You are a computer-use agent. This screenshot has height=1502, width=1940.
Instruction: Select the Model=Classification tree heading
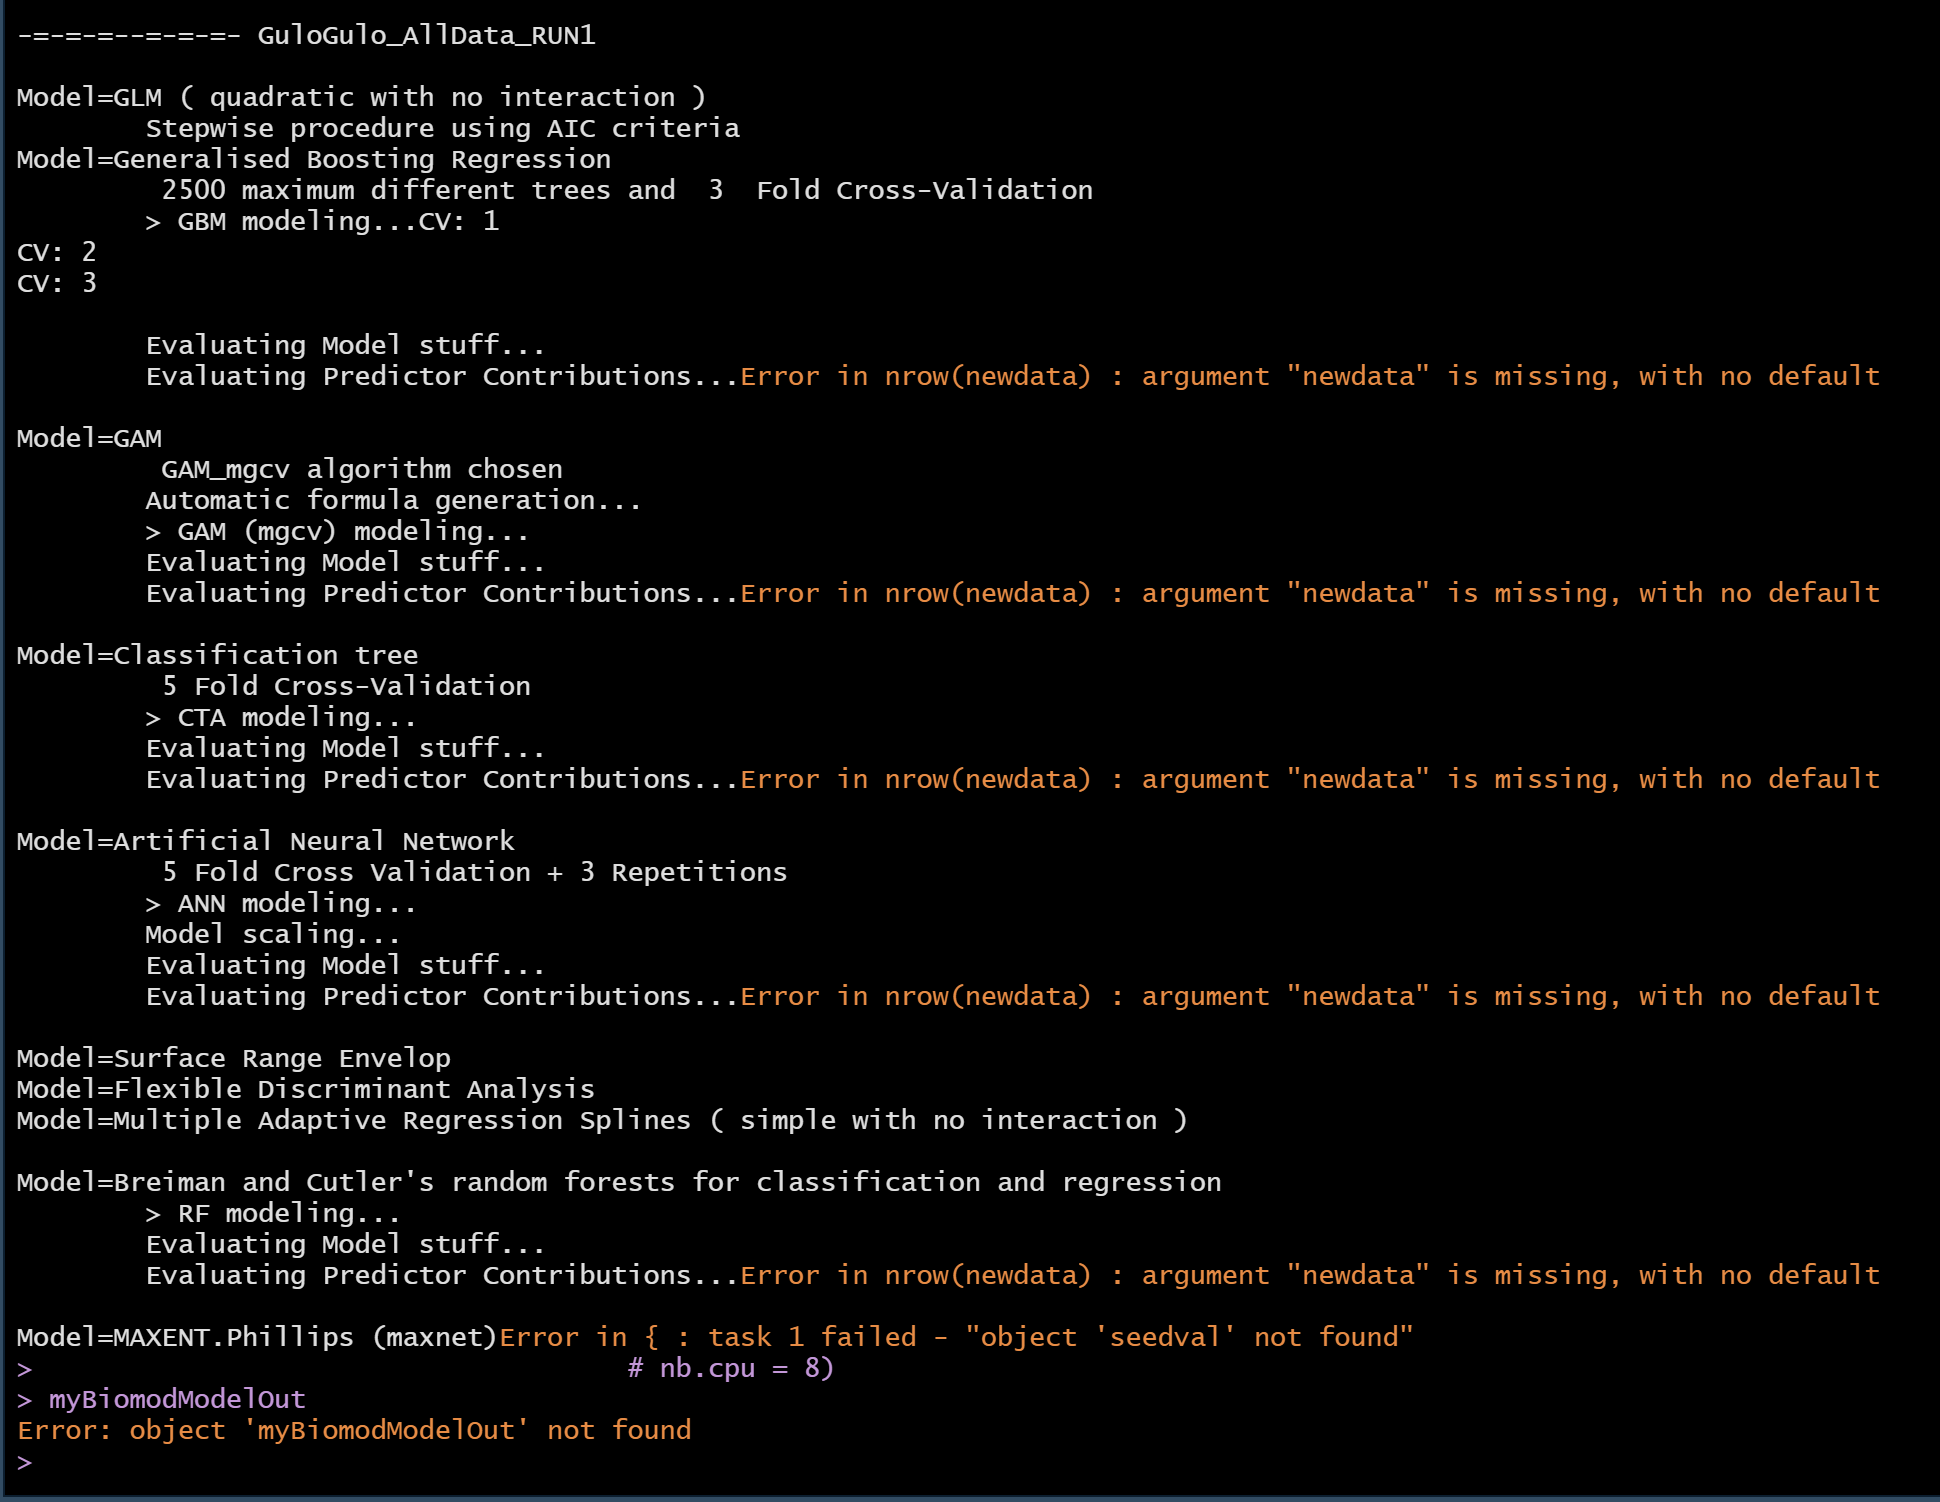pos(217,653)
